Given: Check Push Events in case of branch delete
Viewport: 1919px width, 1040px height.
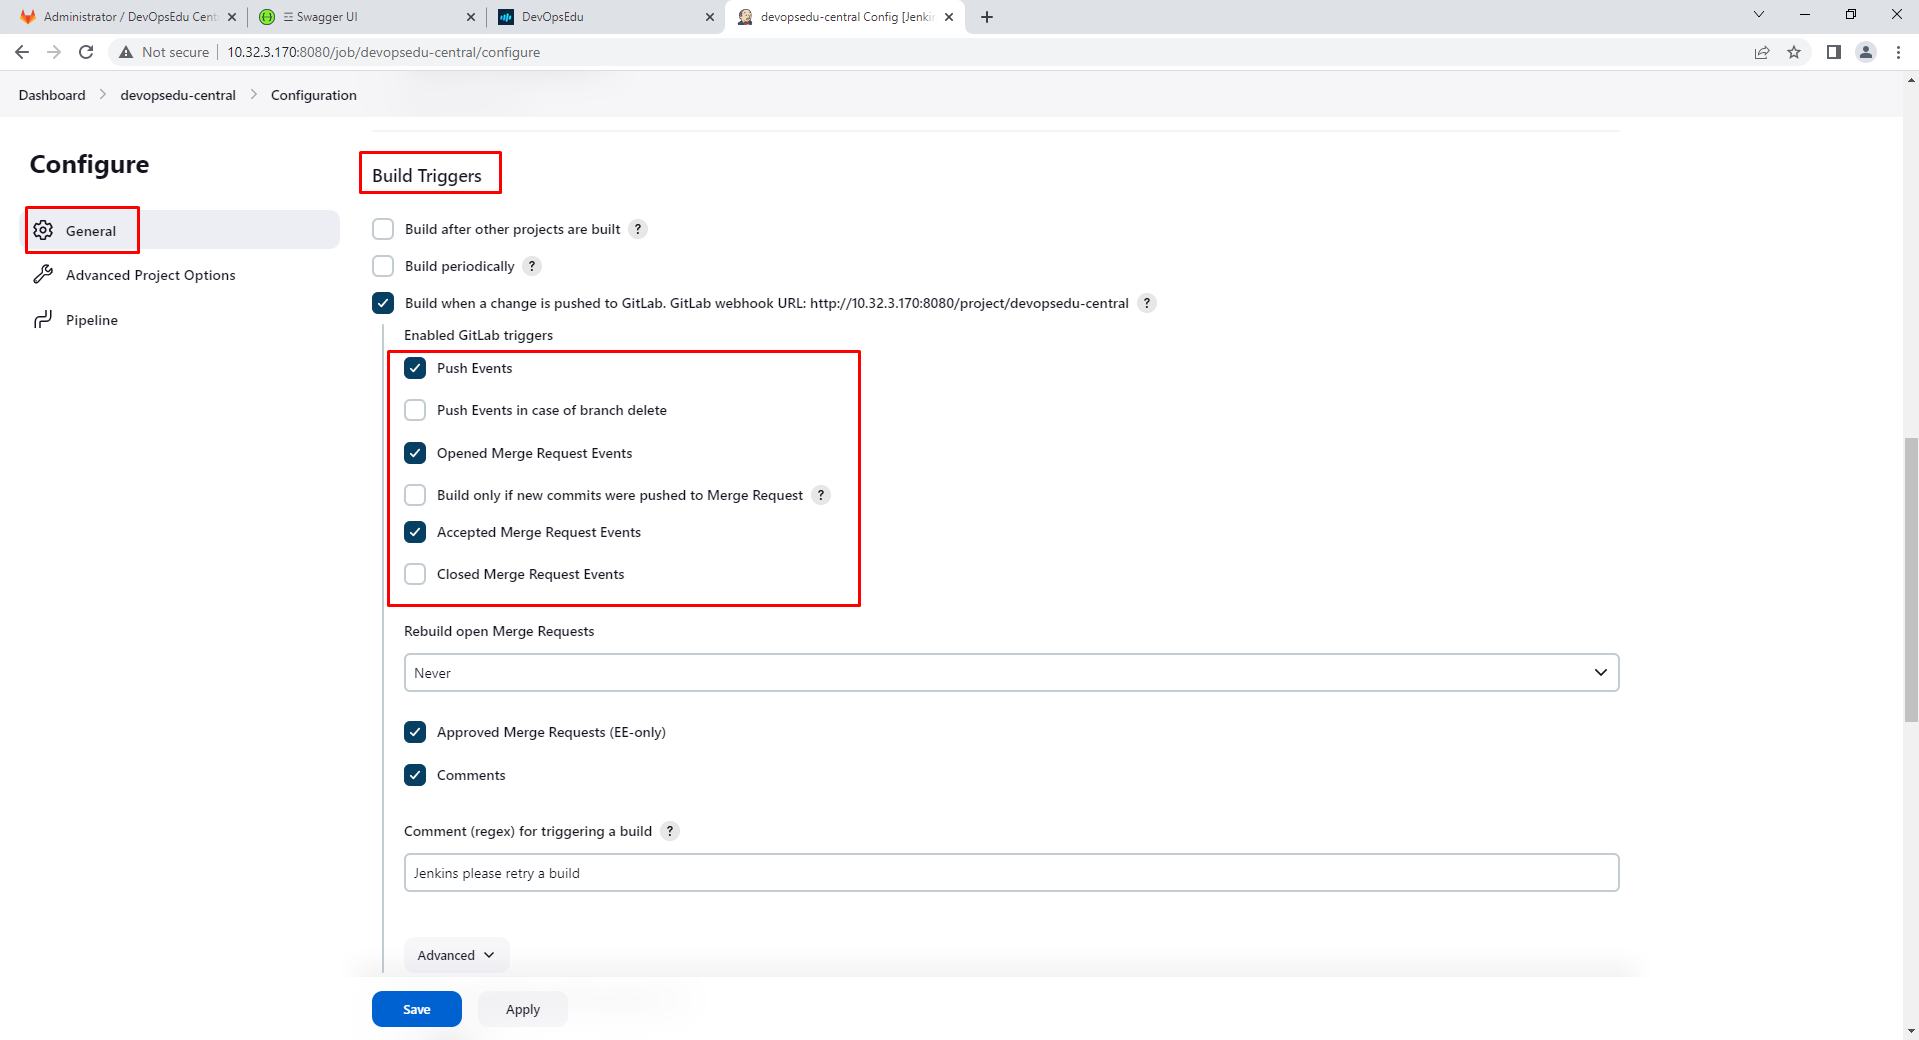Looking at the screenshot, I should (415, 410).
